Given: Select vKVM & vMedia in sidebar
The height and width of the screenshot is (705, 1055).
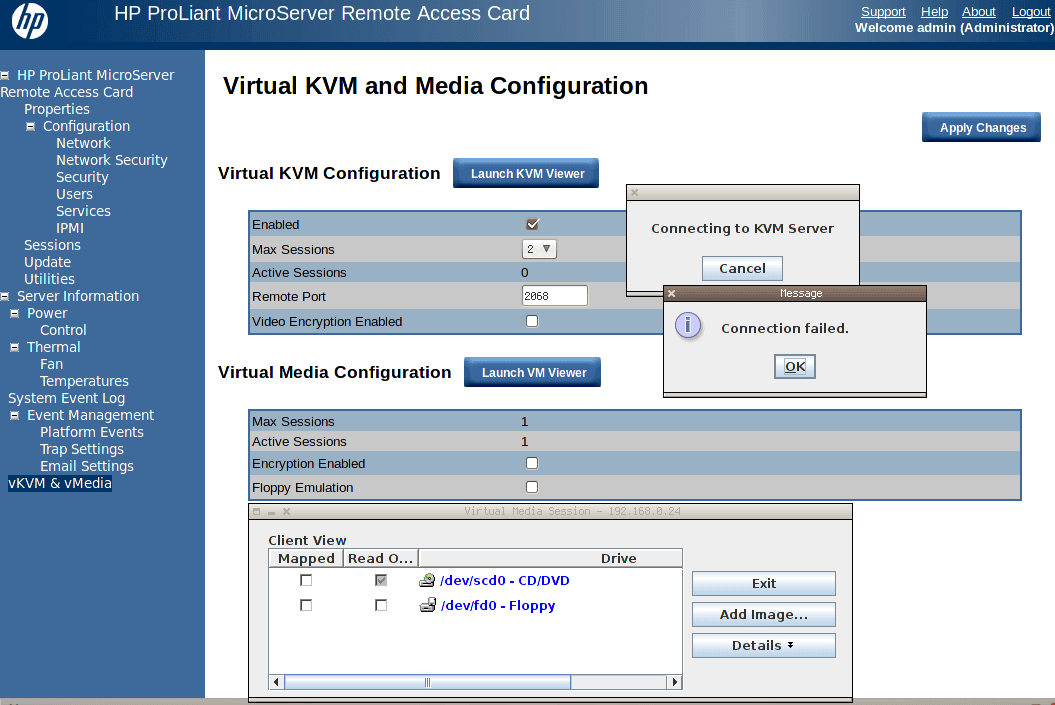Looking at the screenshot, I should pos(60,483).
